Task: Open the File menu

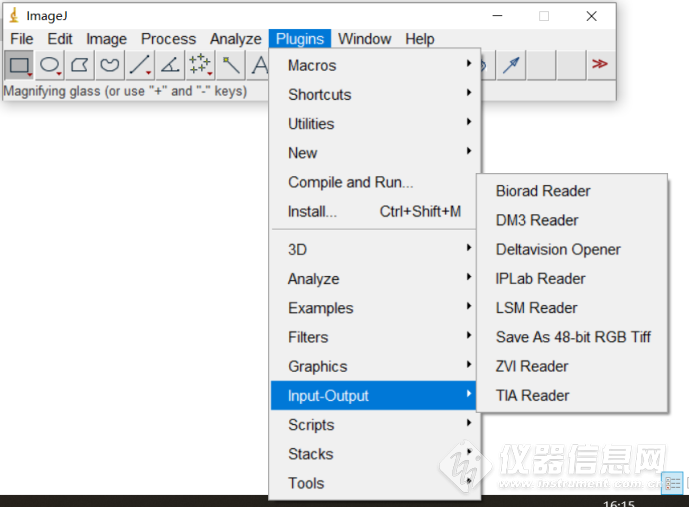Action: tap(22, 39)
